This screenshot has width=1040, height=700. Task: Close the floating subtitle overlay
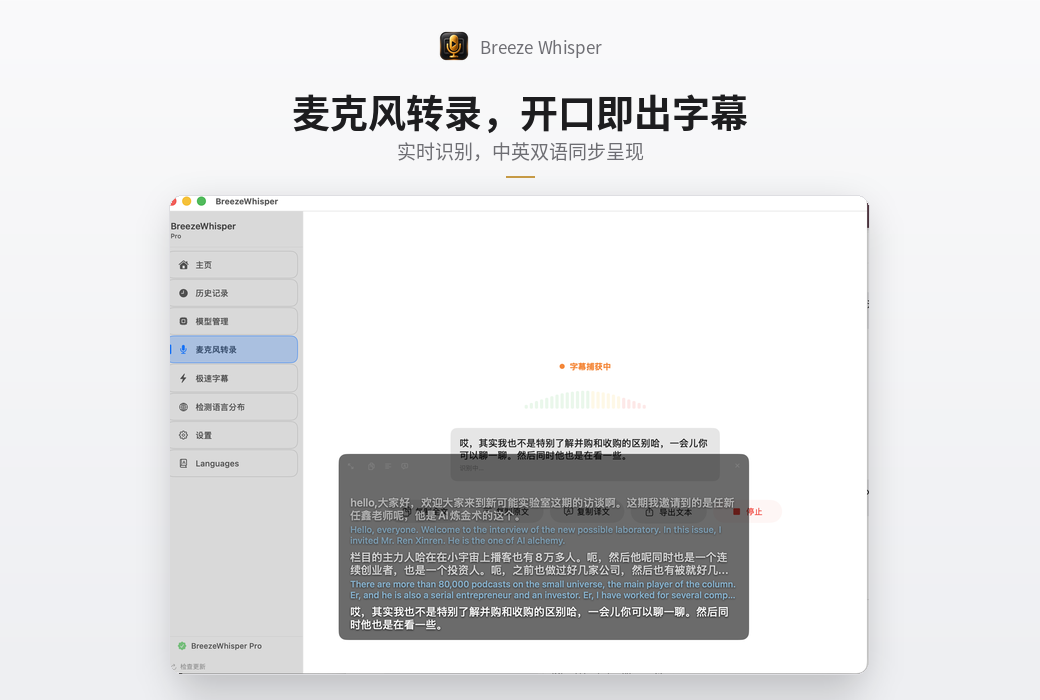(x=737, y=466)
